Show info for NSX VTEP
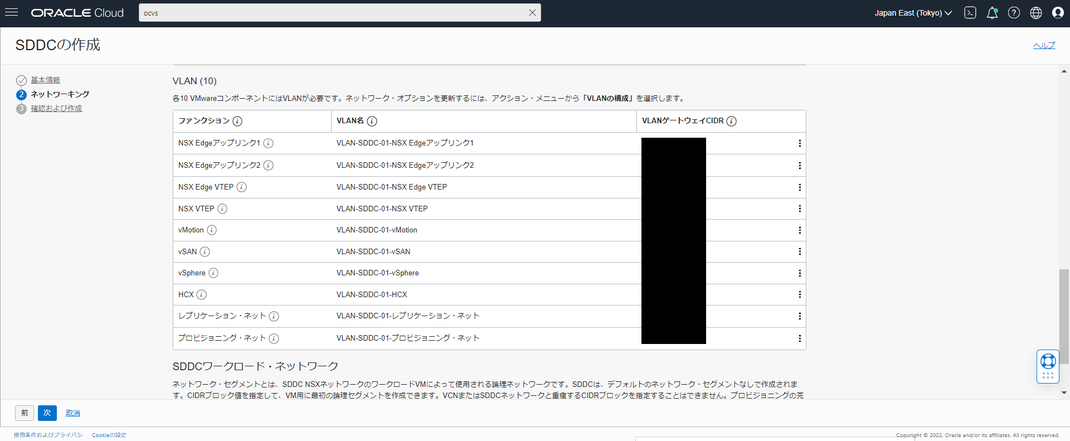The height and width of the screenshot is (441, 1070). tap(222, 208)
